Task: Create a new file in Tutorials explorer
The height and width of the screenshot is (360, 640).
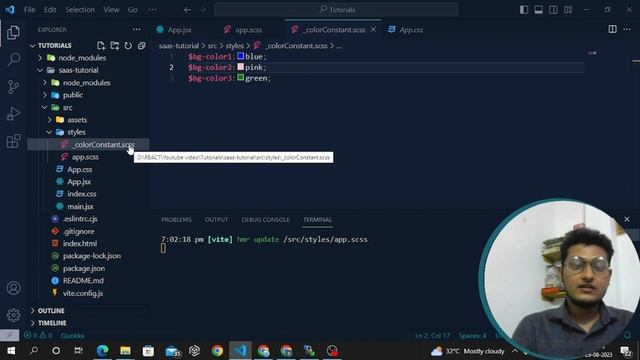Action: (x=101, y=45)
